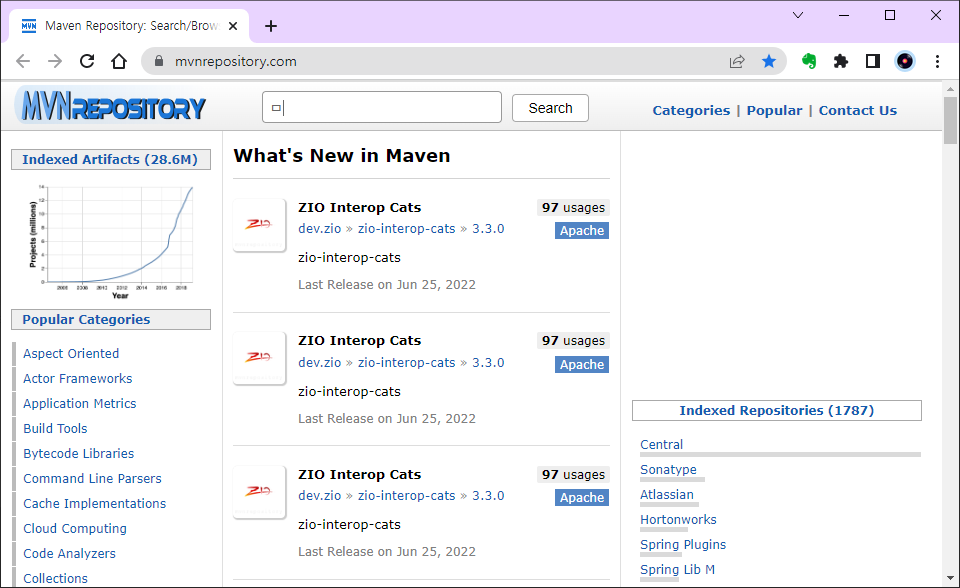This screenshot has width=960, height=588.
Task: Open Cache Implementations category
Action: click(94, 503)
